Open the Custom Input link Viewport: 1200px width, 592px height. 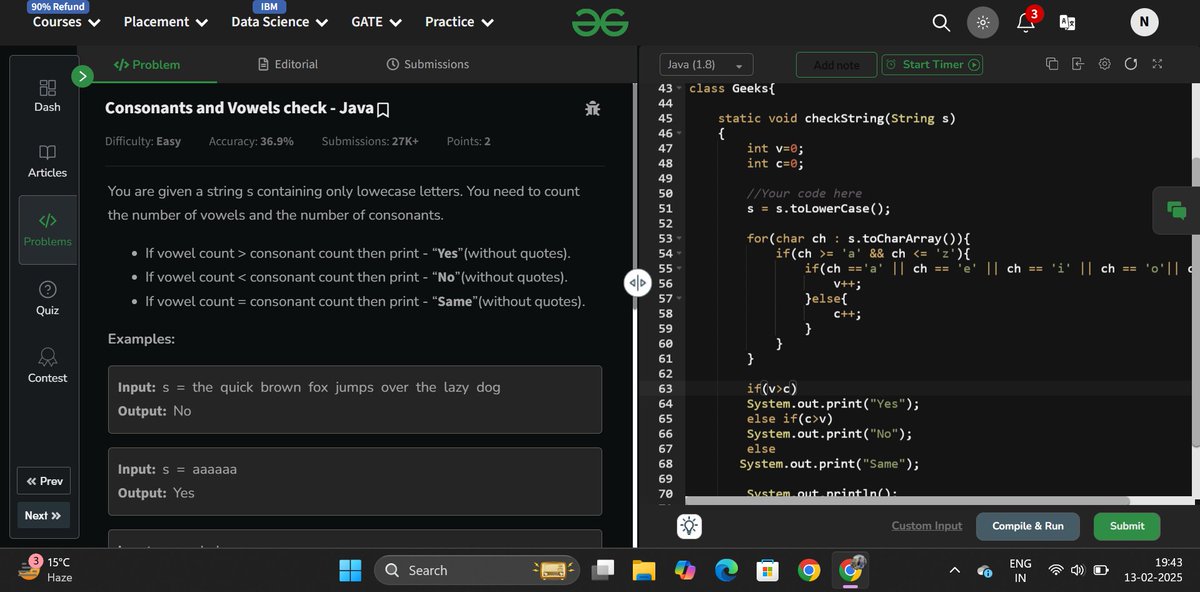tap(927, 526)
